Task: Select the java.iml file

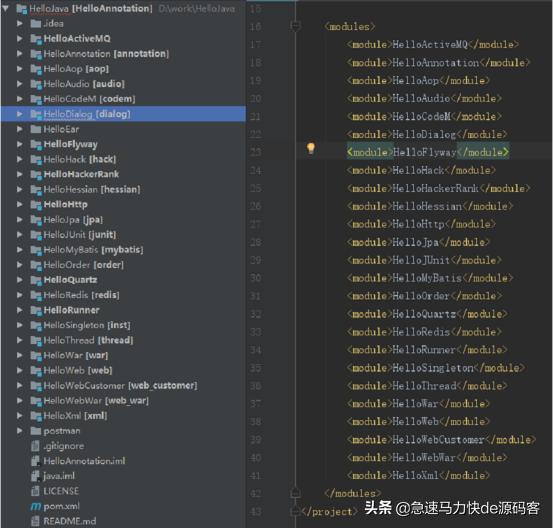Action: click(59, 476)
